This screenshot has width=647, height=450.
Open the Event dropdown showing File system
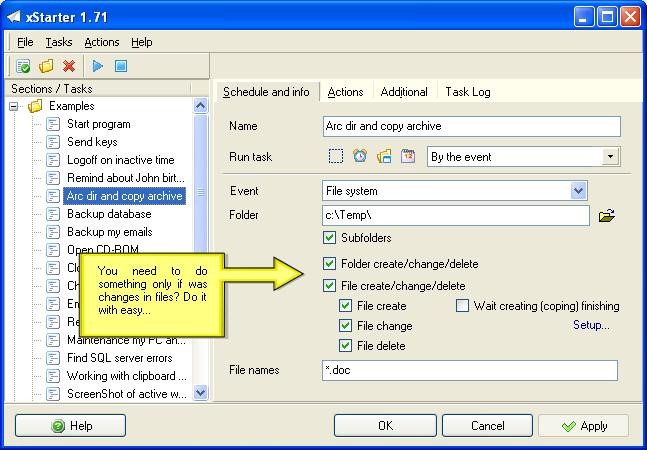[x=578, y=191]
